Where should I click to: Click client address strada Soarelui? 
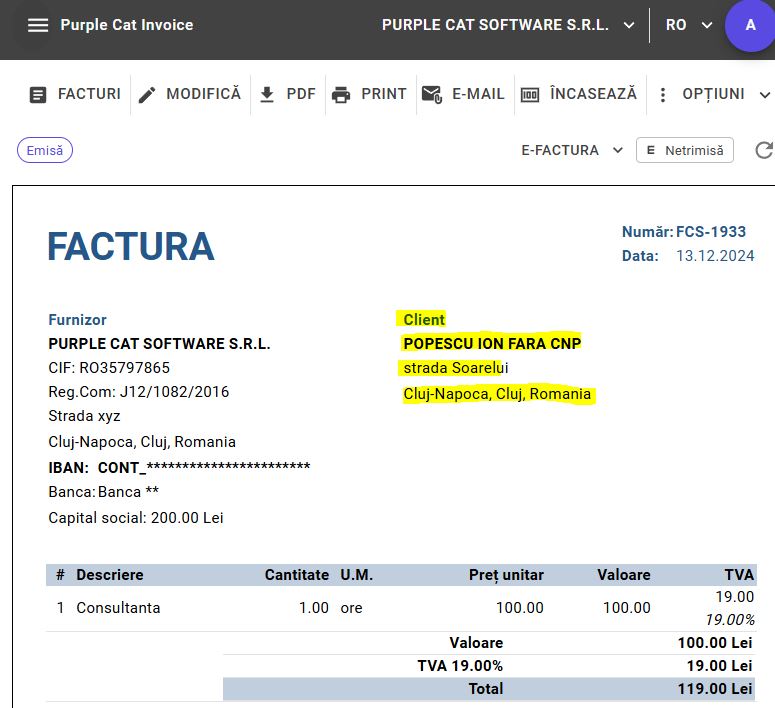(x=455, y=368)
